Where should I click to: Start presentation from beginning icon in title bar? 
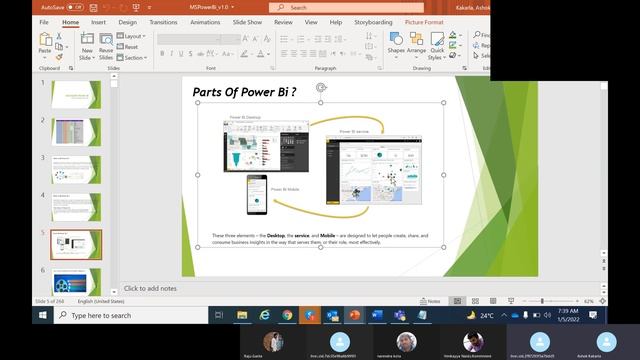coord(136,7)
